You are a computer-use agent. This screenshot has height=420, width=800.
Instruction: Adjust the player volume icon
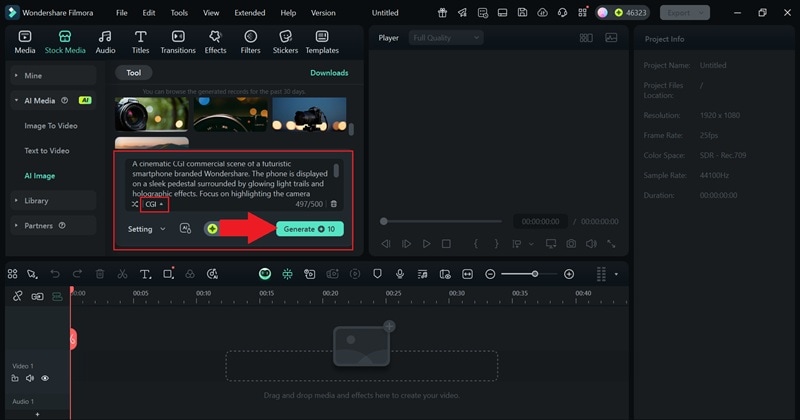pos(591,244)
